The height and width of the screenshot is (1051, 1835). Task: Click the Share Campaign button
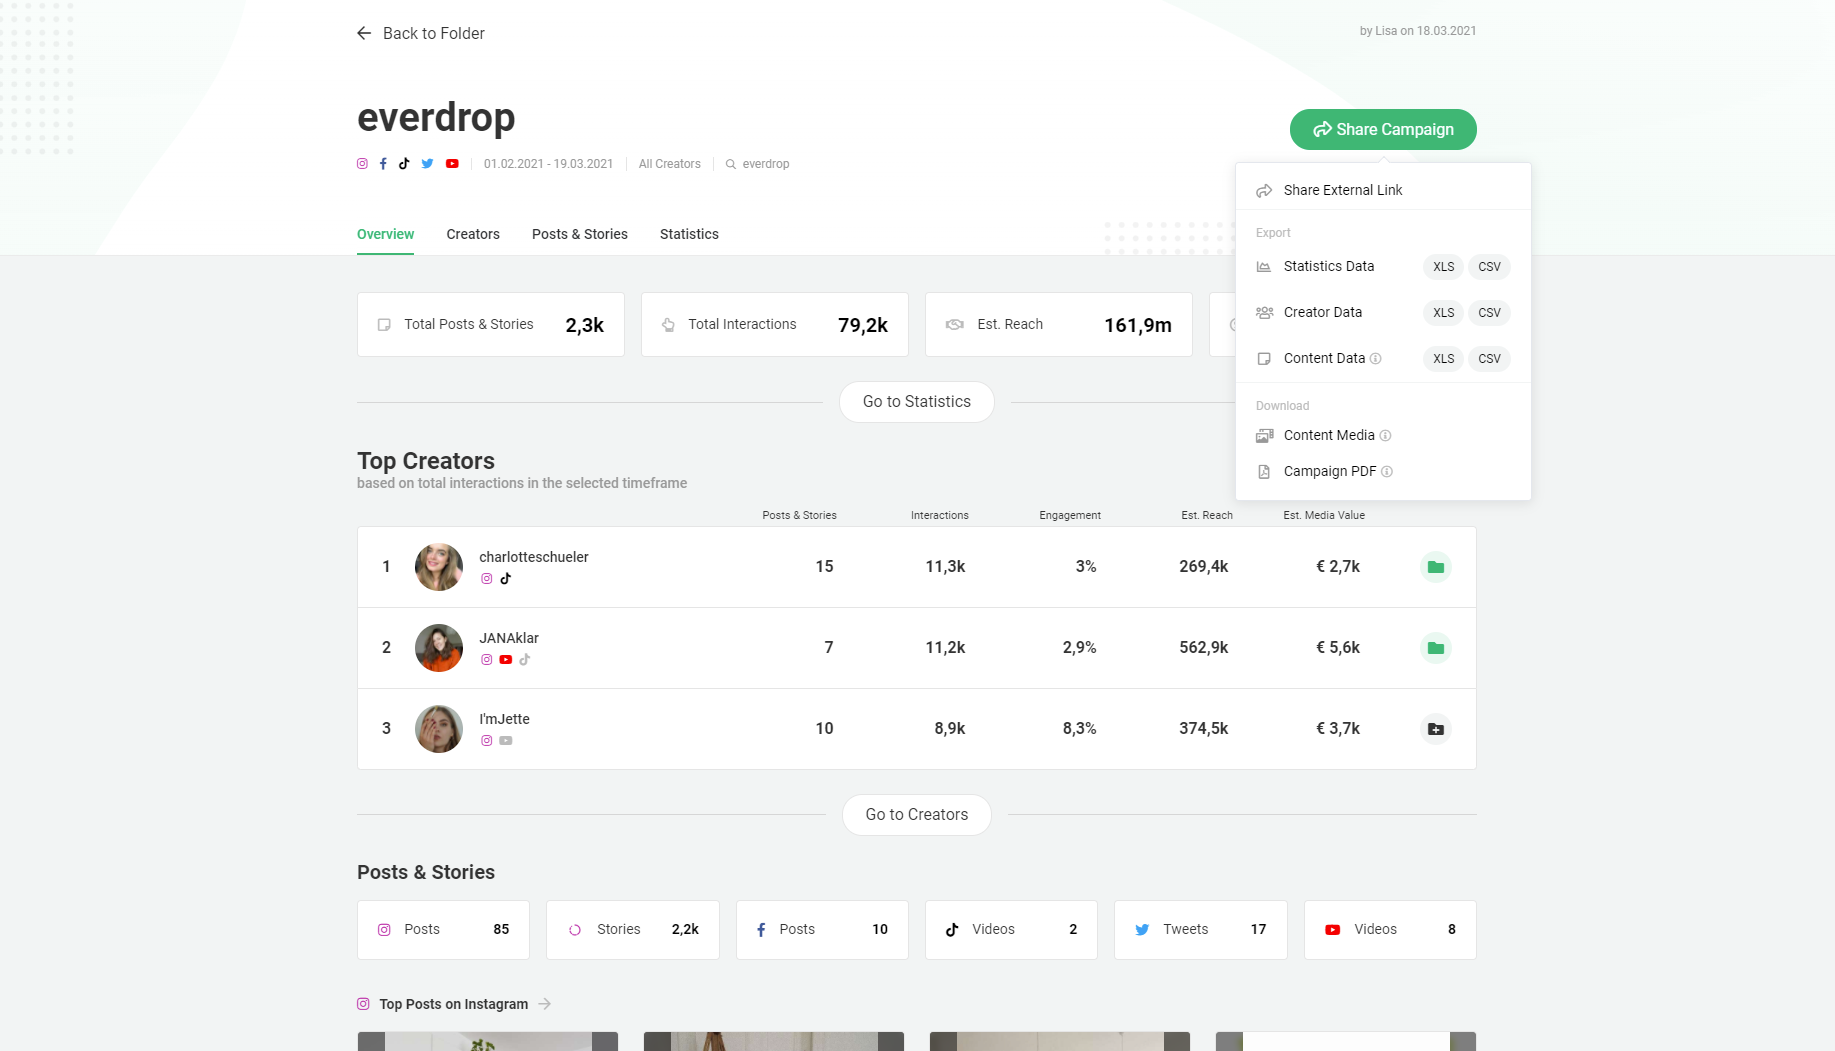1383,130
